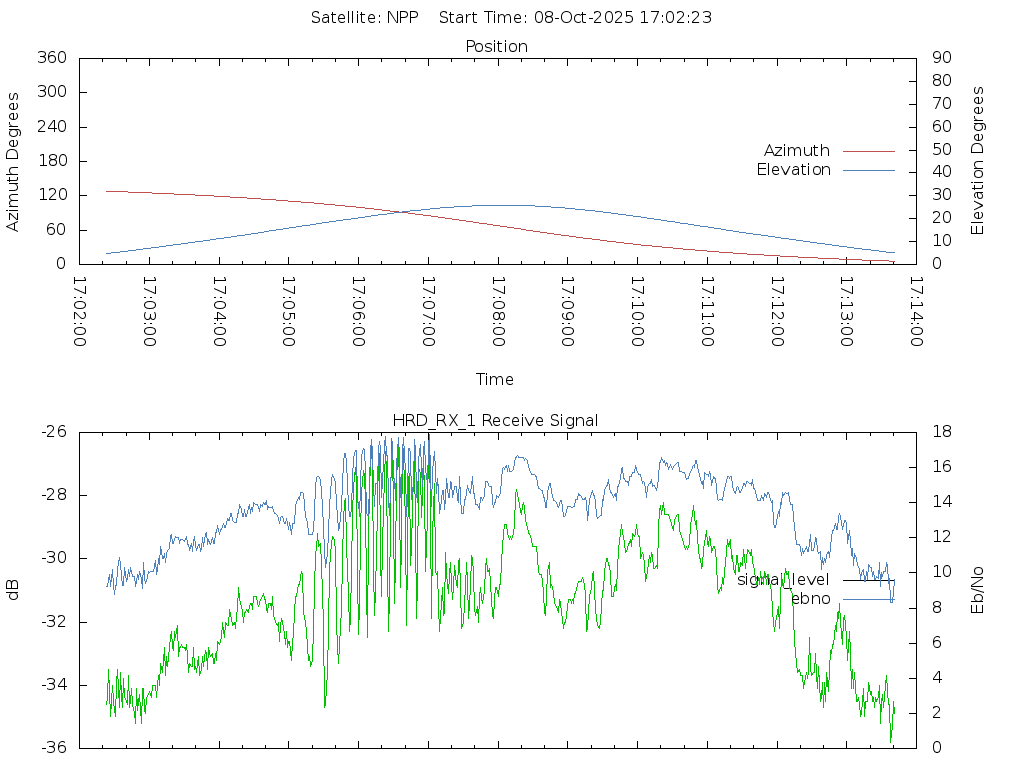Click the Time x-axis label

pos(495,380)
